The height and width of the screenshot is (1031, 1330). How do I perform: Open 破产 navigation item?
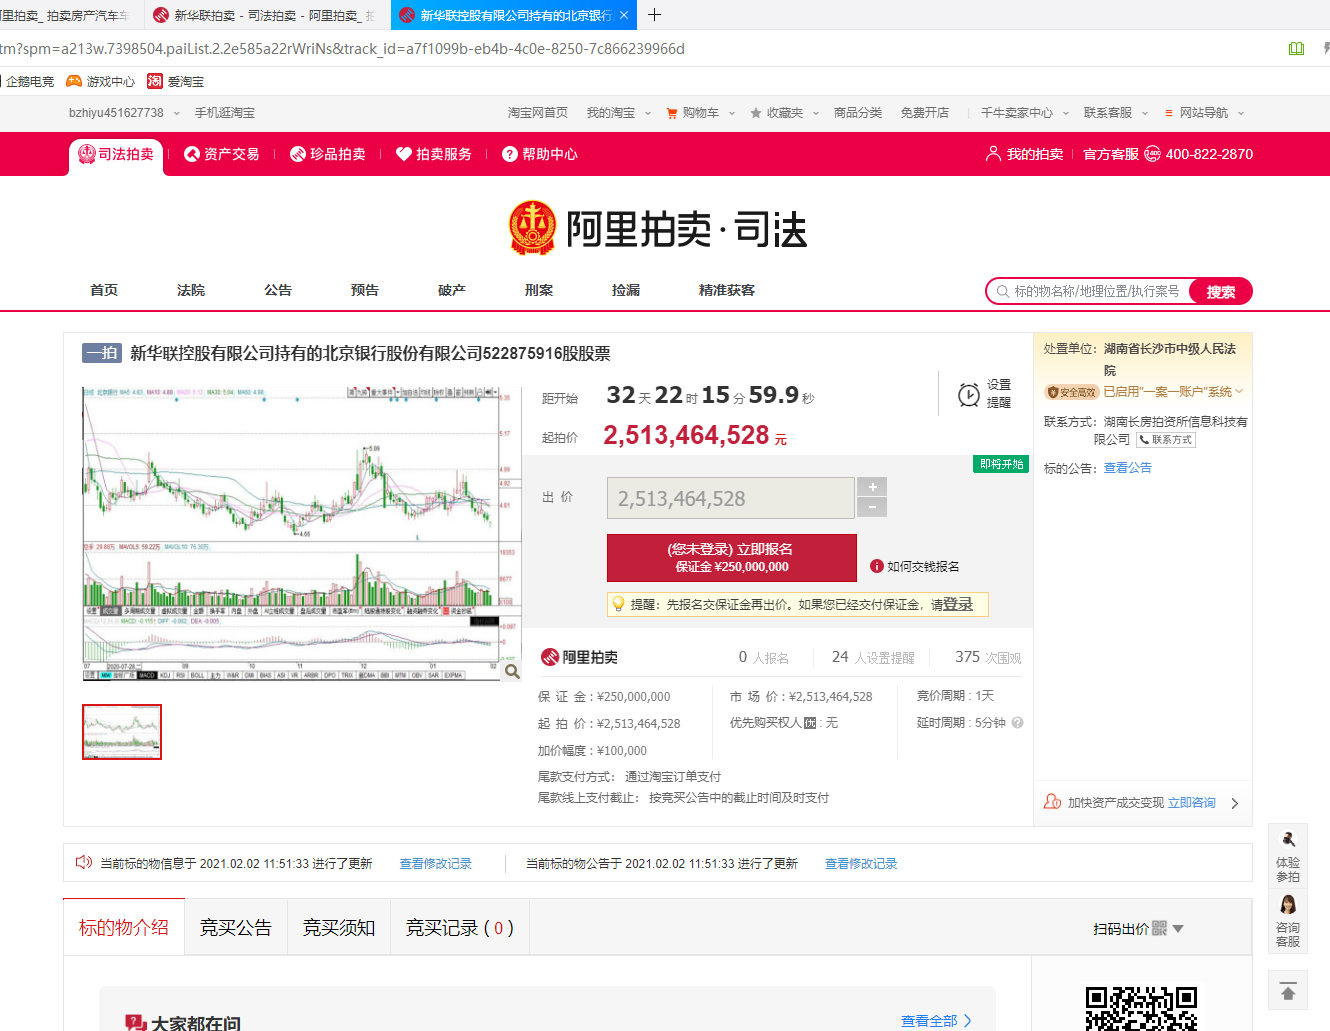[x=452, y=290]
